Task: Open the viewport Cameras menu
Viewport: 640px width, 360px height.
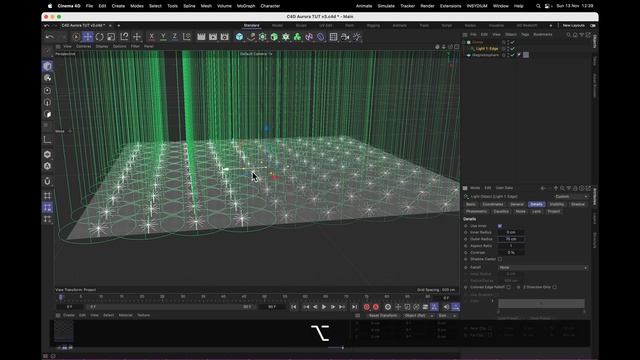Action: (84, 47)
